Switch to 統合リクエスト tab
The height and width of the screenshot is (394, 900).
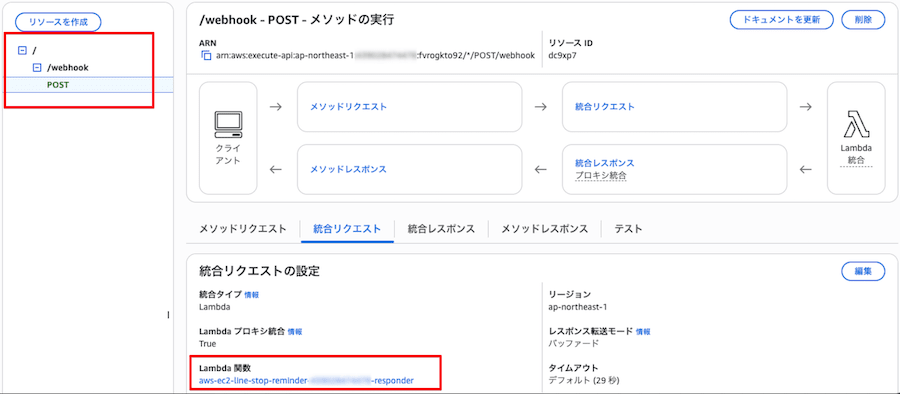347,229
